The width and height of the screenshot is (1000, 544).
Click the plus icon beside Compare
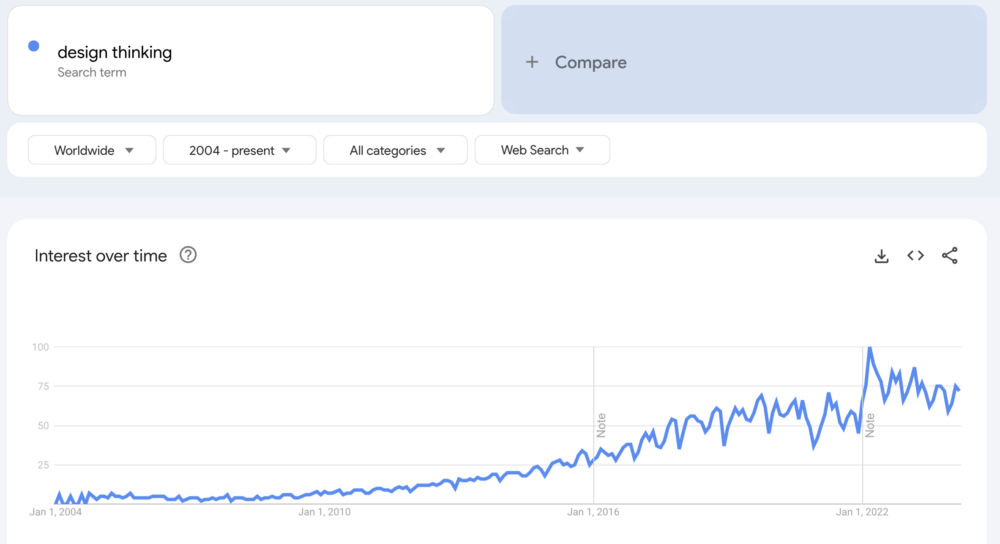[532, 62]
